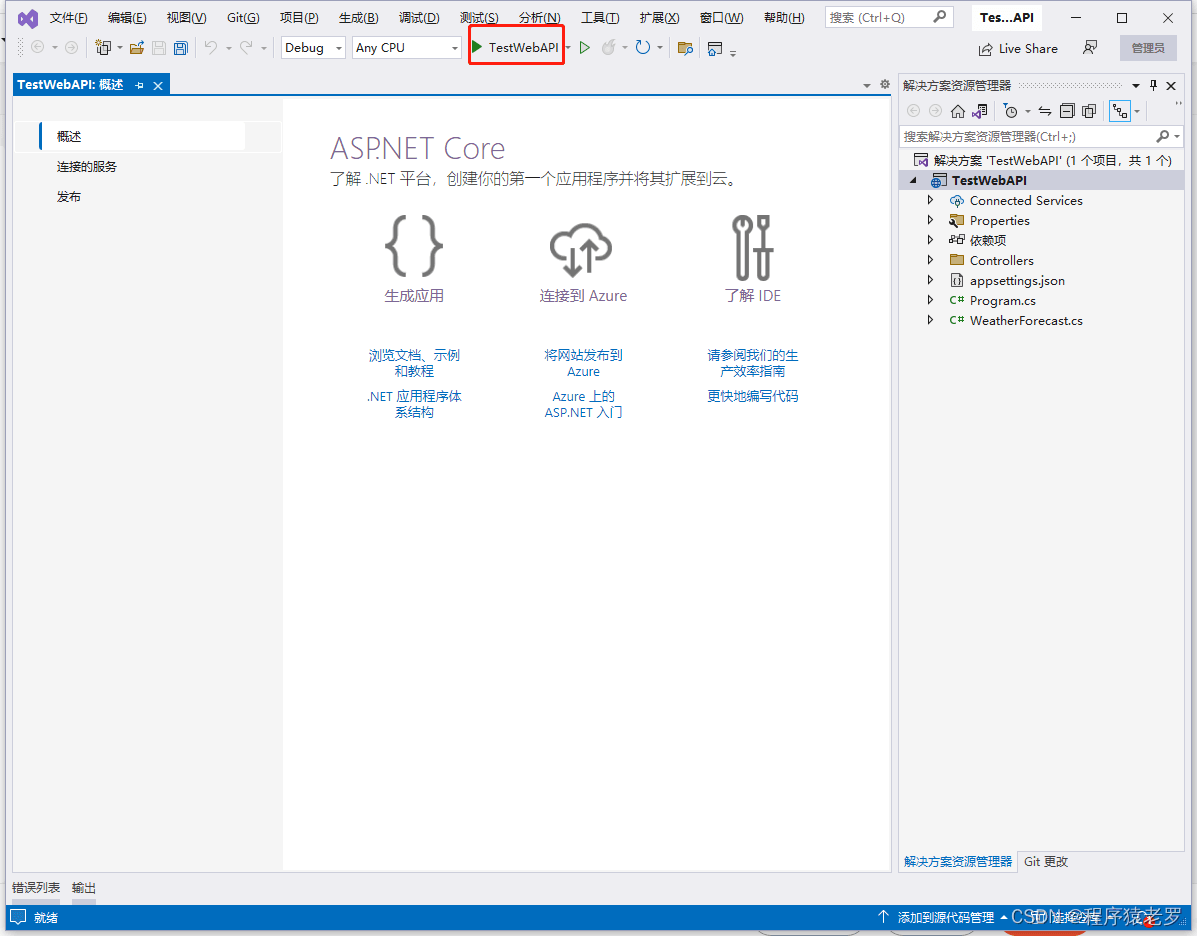Close the Solution Explorer panel

pyautogui.click(x=1171, y=86)
